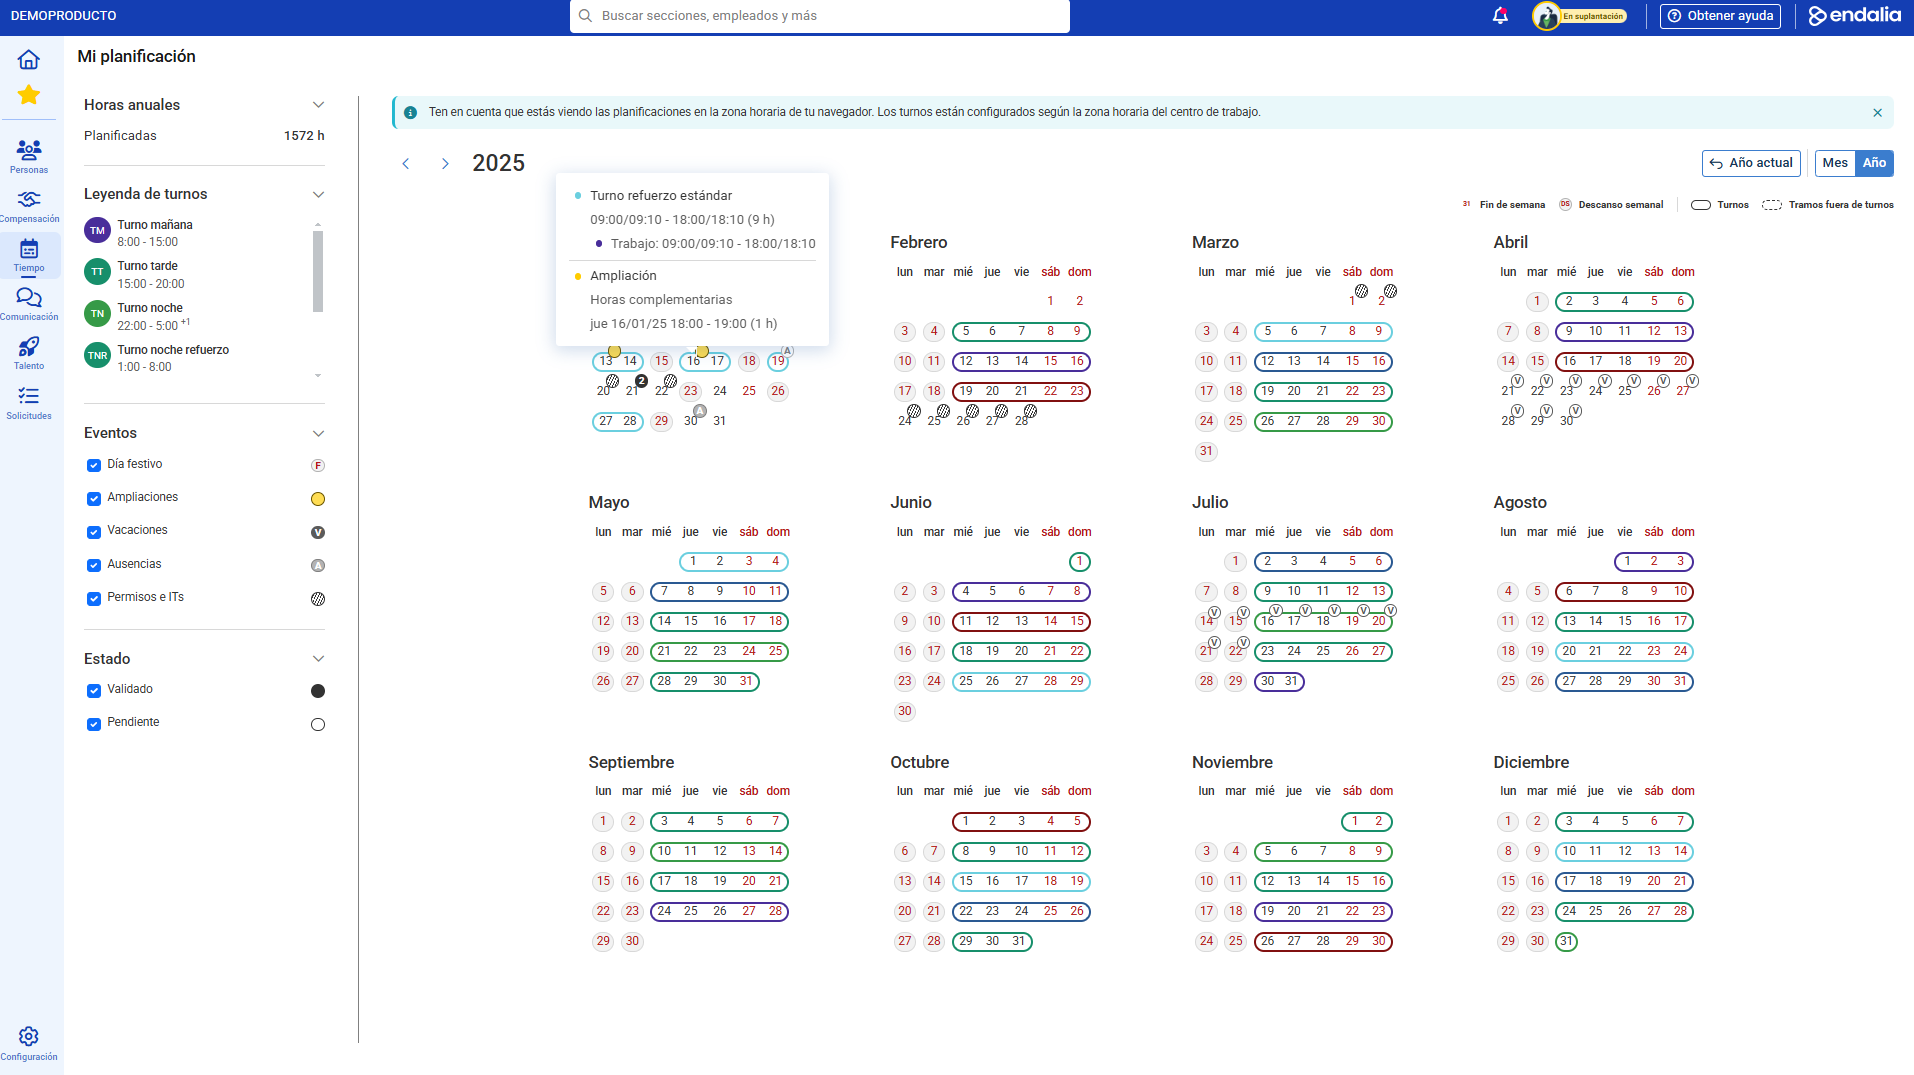Screen dimensions: 1914x1075
Task: Select March 31 day cell
Action: 1206,452
